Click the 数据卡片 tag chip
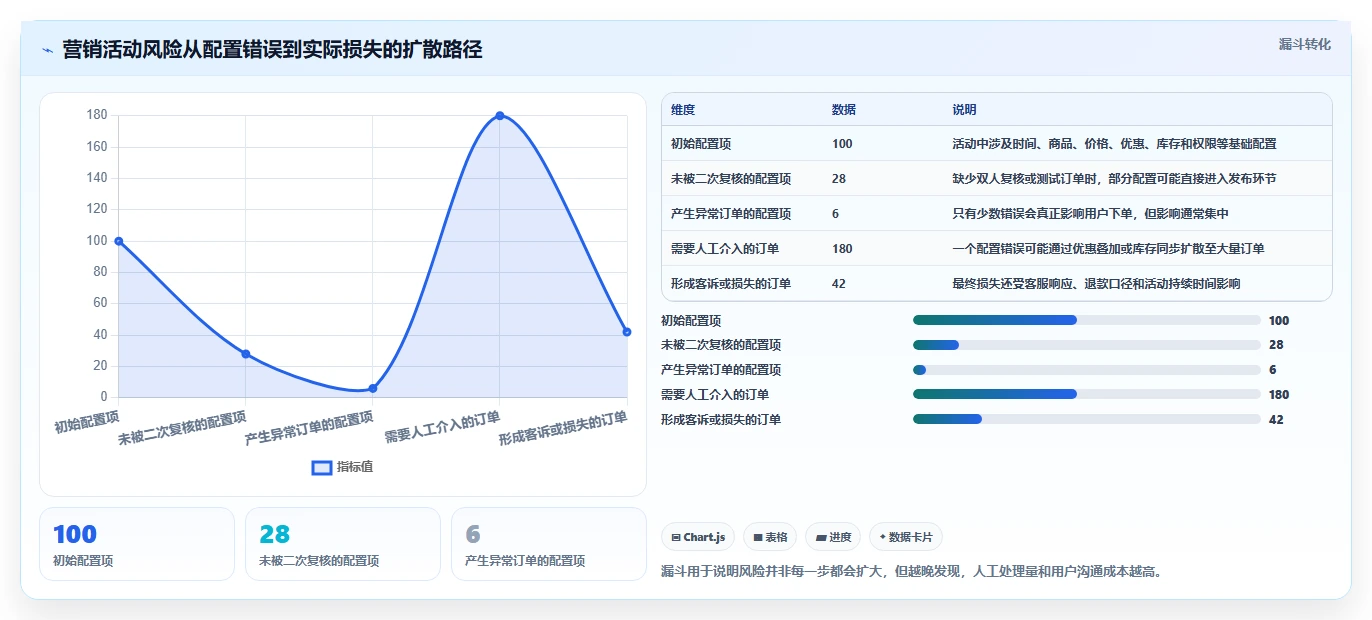Image resolution: width=1372 pixels, height=620 pixels. pos(906,537)
